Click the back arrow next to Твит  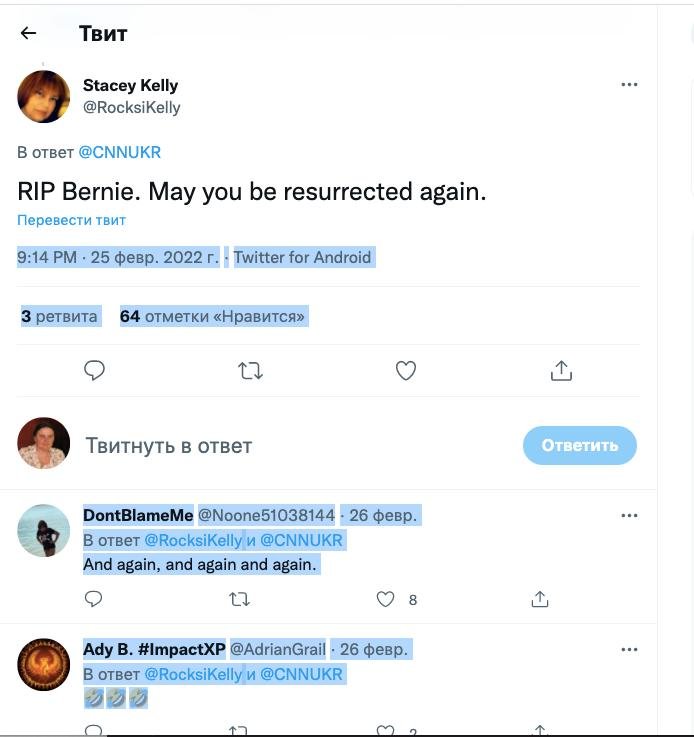click(28, 33)
